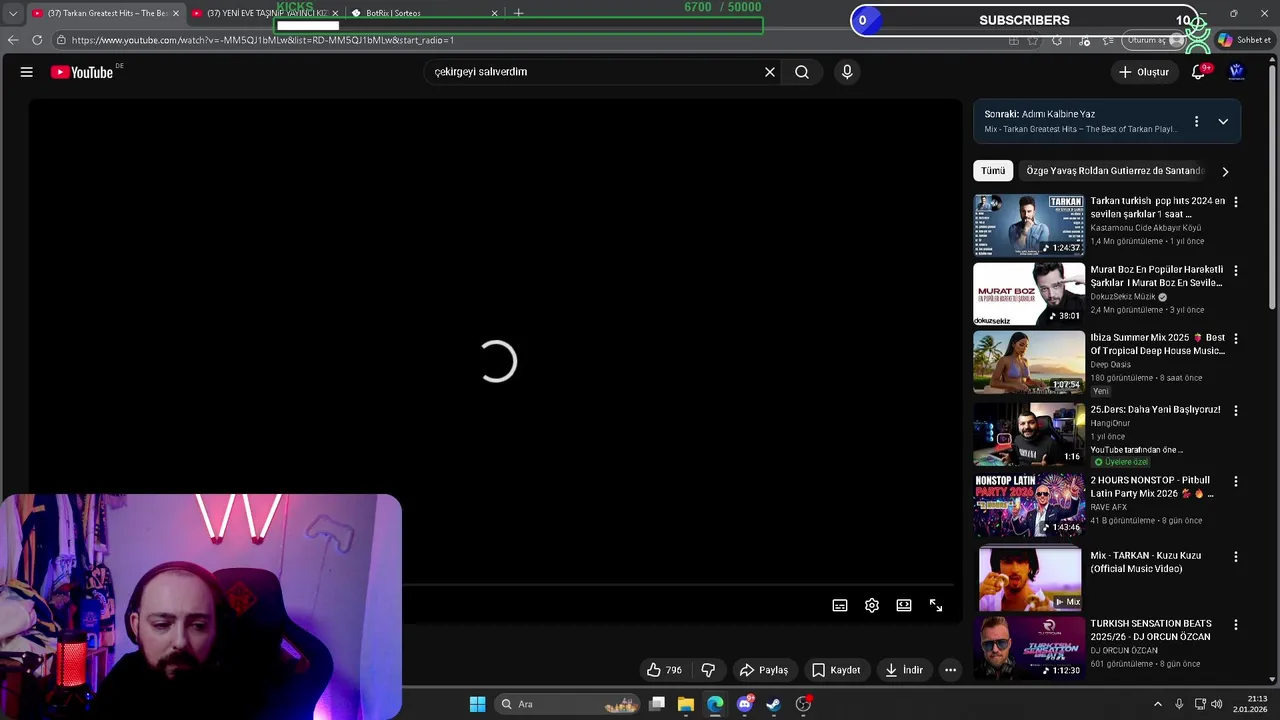Open Task View on the taskbar
1280x720 pixels.
click(657, 704)
